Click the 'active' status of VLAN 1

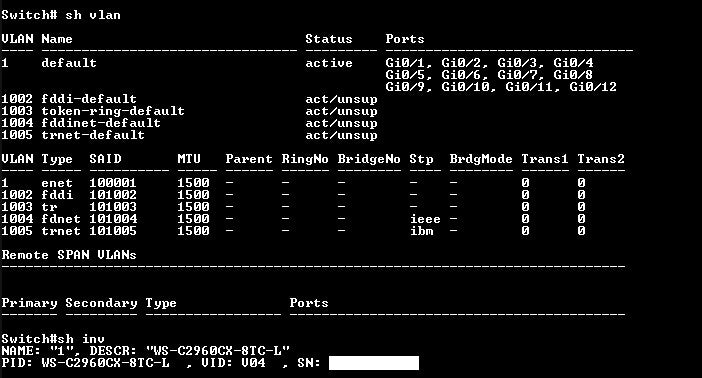pyautogui.click(x=329, y=63)
